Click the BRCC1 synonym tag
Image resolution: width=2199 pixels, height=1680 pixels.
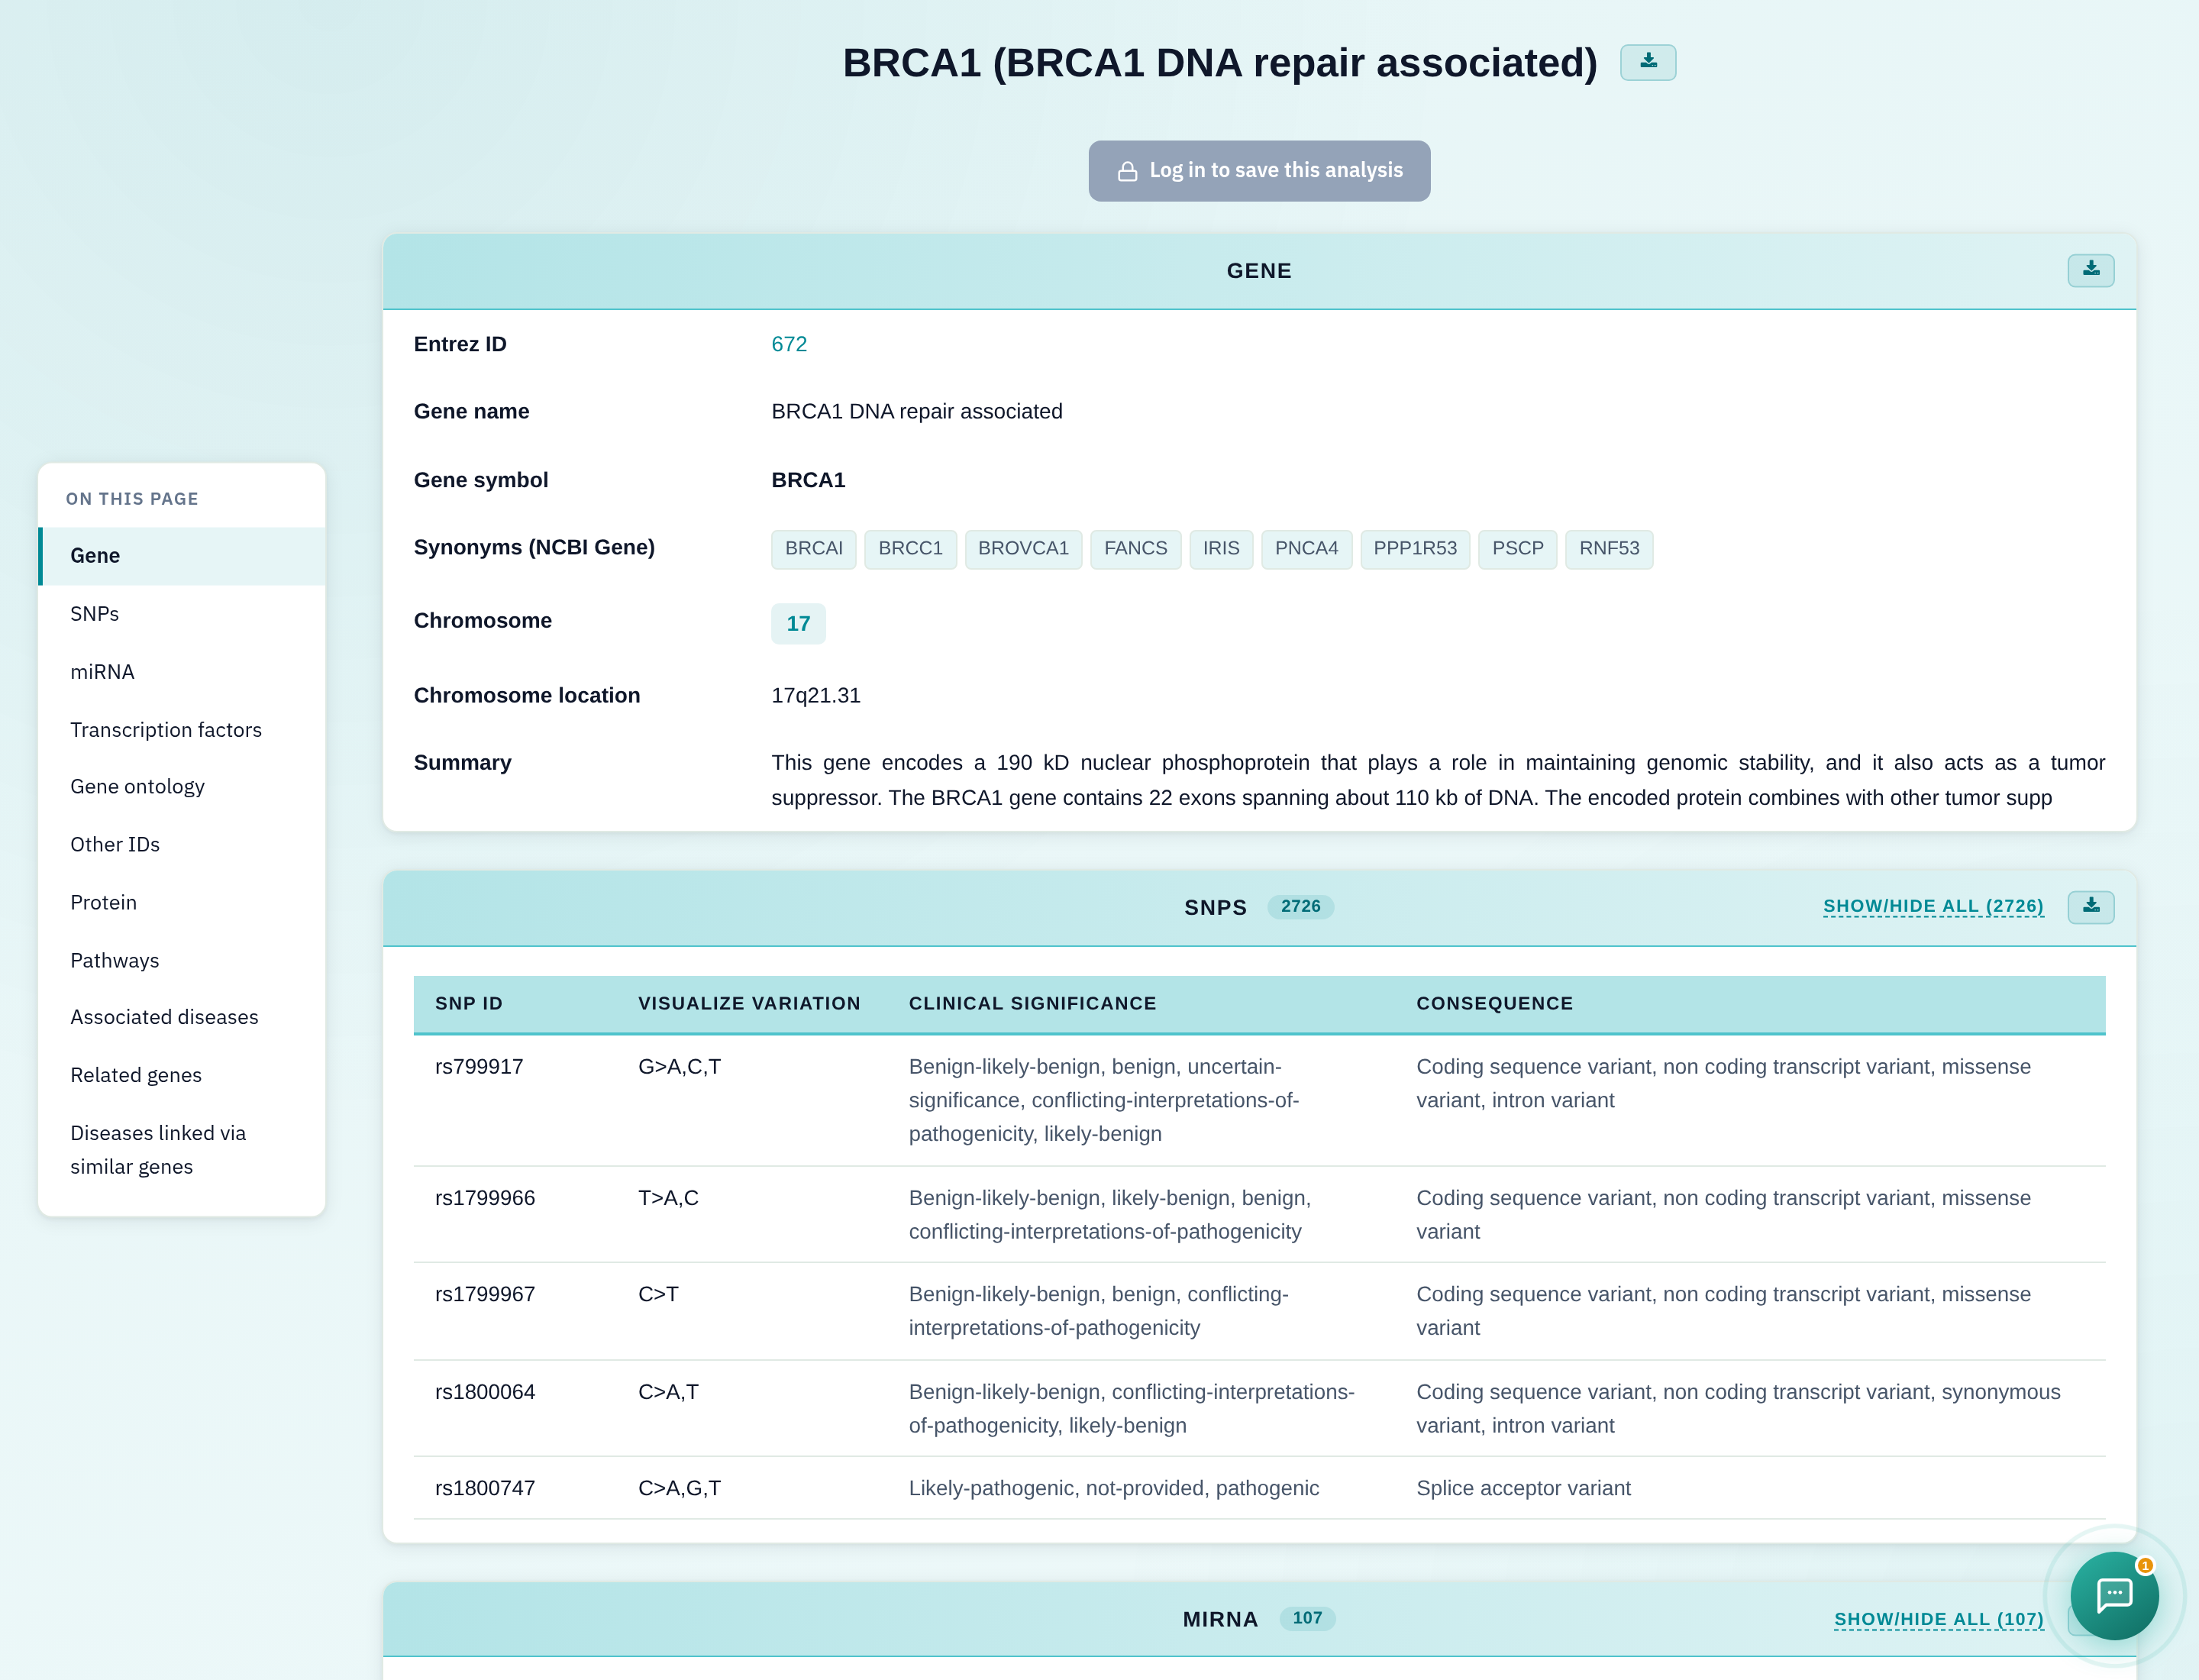click(x=910, y=549)
